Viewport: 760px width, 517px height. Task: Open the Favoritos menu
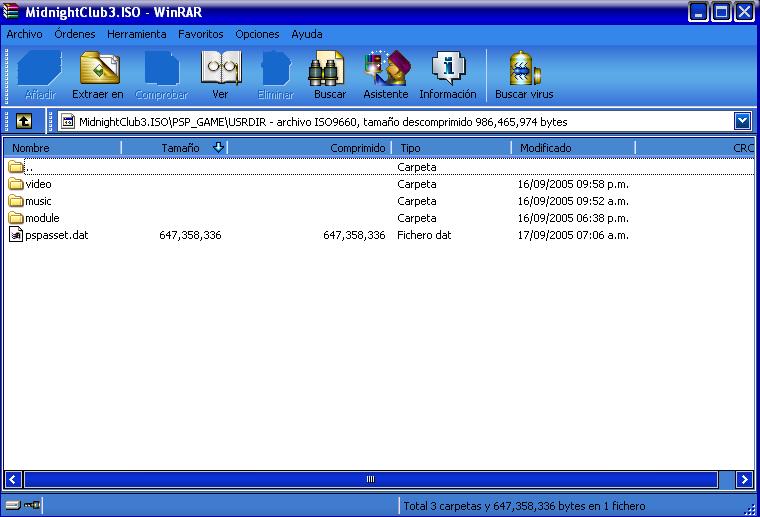[200, 34]
